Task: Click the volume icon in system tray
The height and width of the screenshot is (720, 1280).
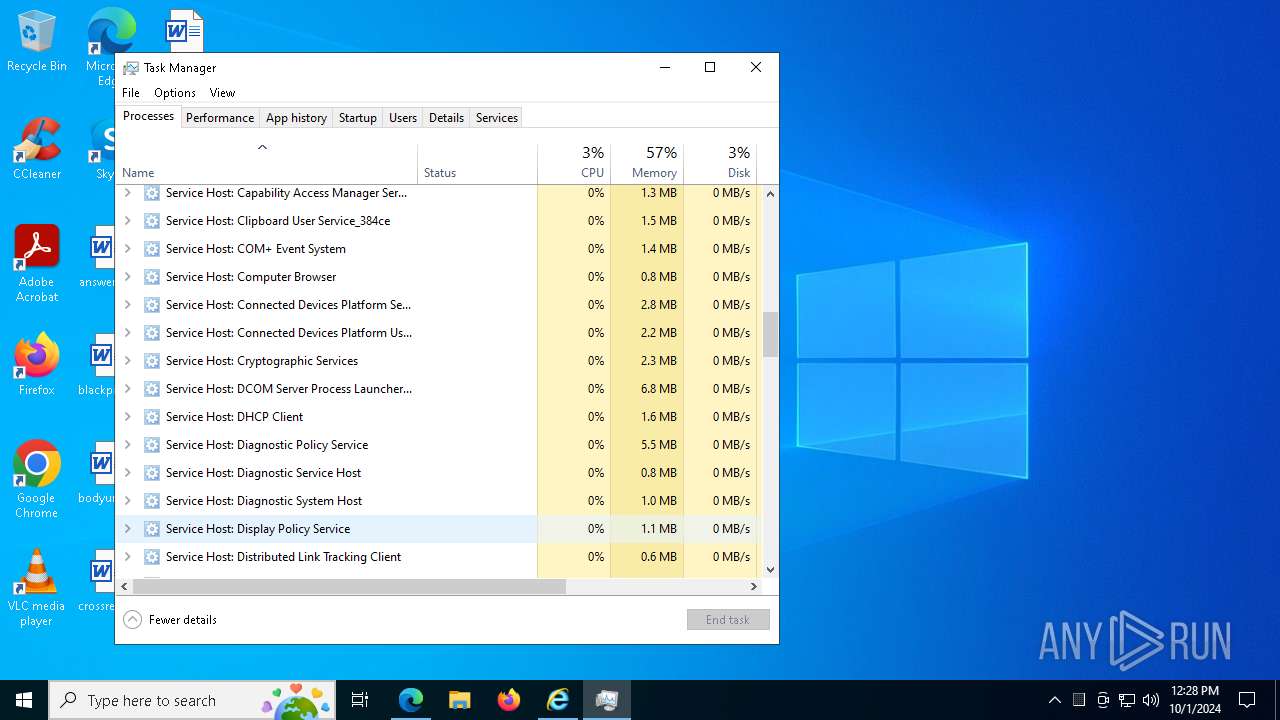Action: point(1151,700)
